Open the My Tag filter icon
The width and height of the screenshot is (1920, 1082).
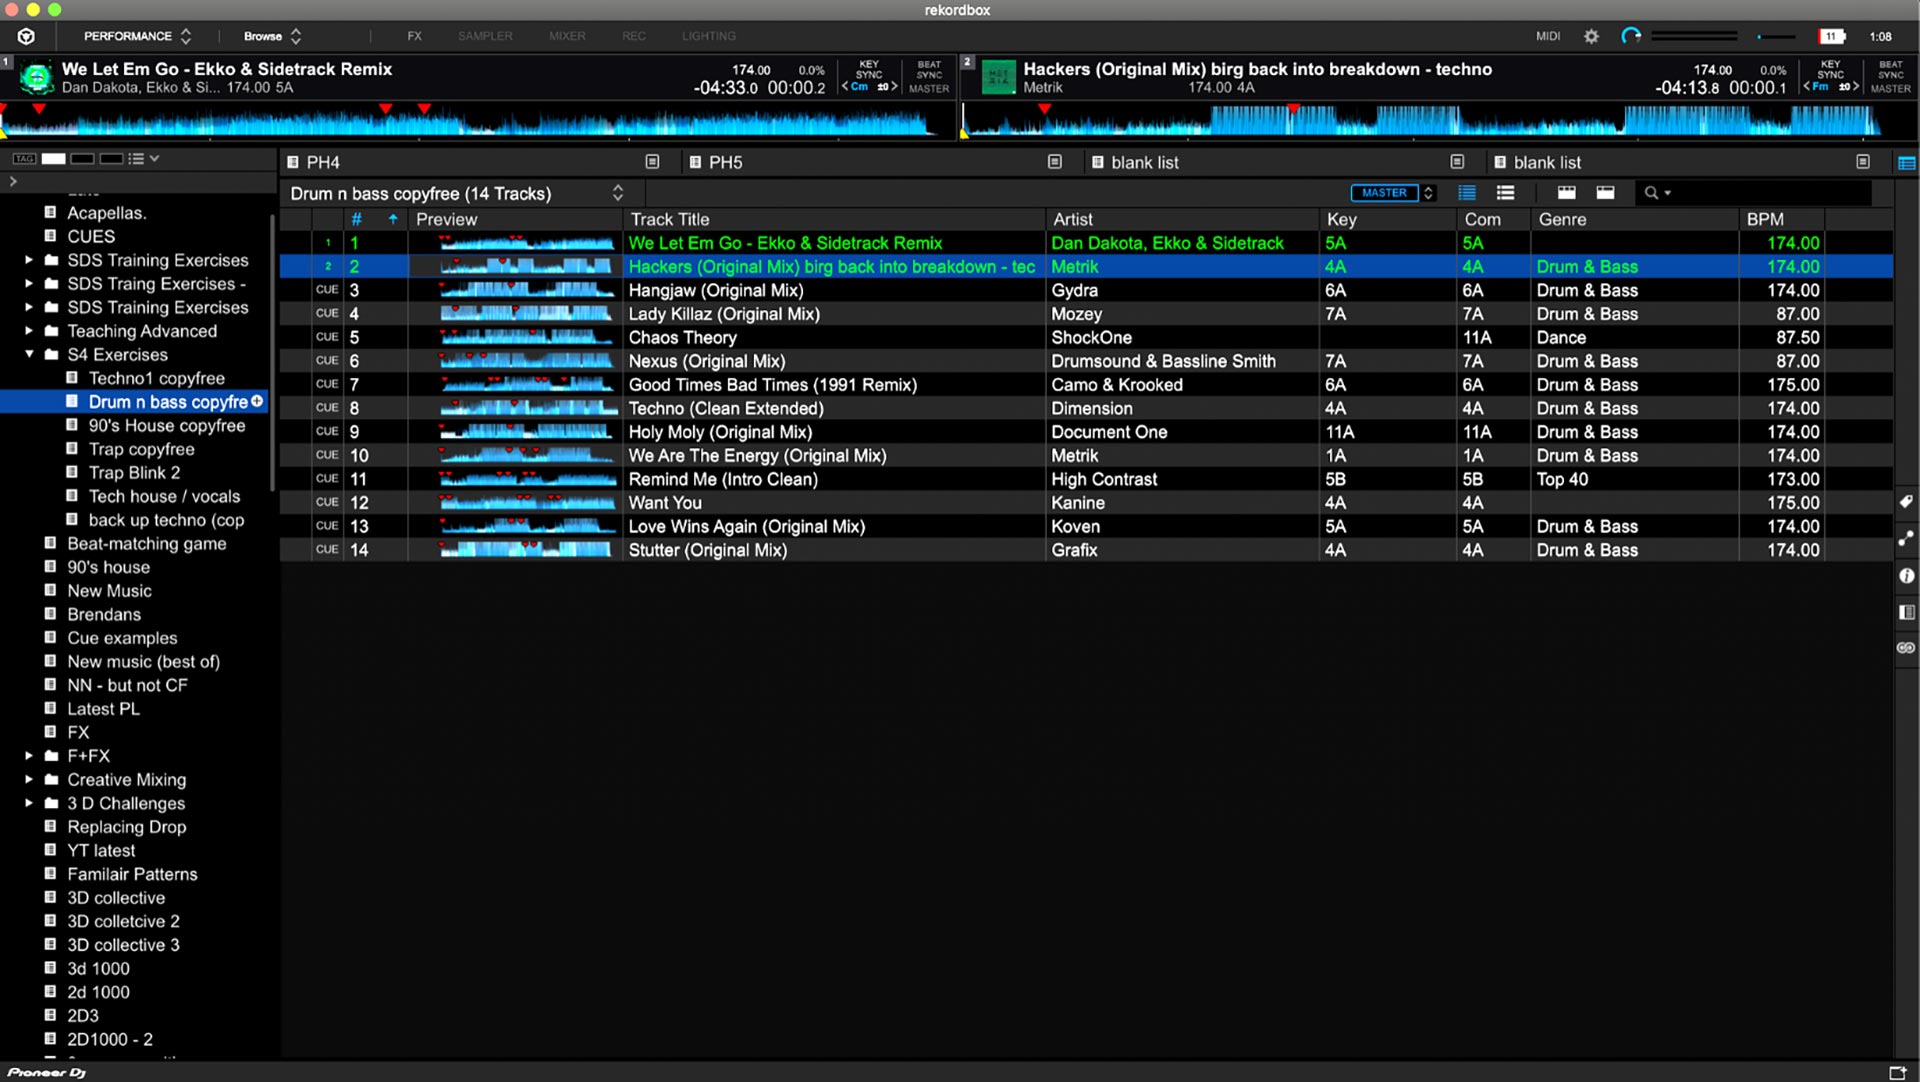(x=1906, y=502)
